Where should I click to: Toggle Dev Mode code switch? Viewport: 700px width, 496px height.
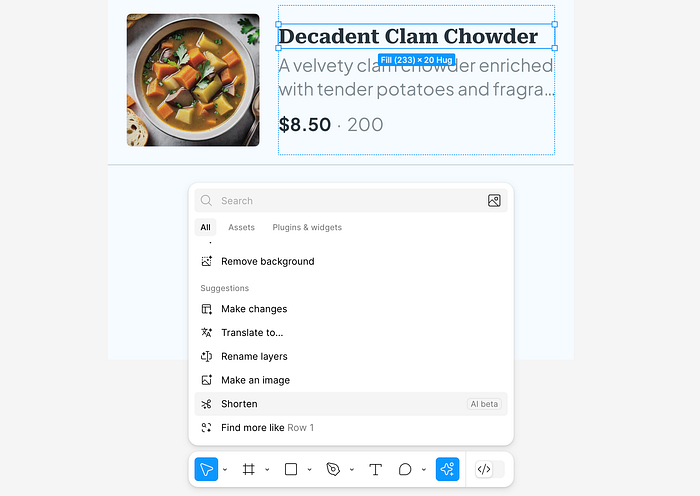tap(490, 469)
